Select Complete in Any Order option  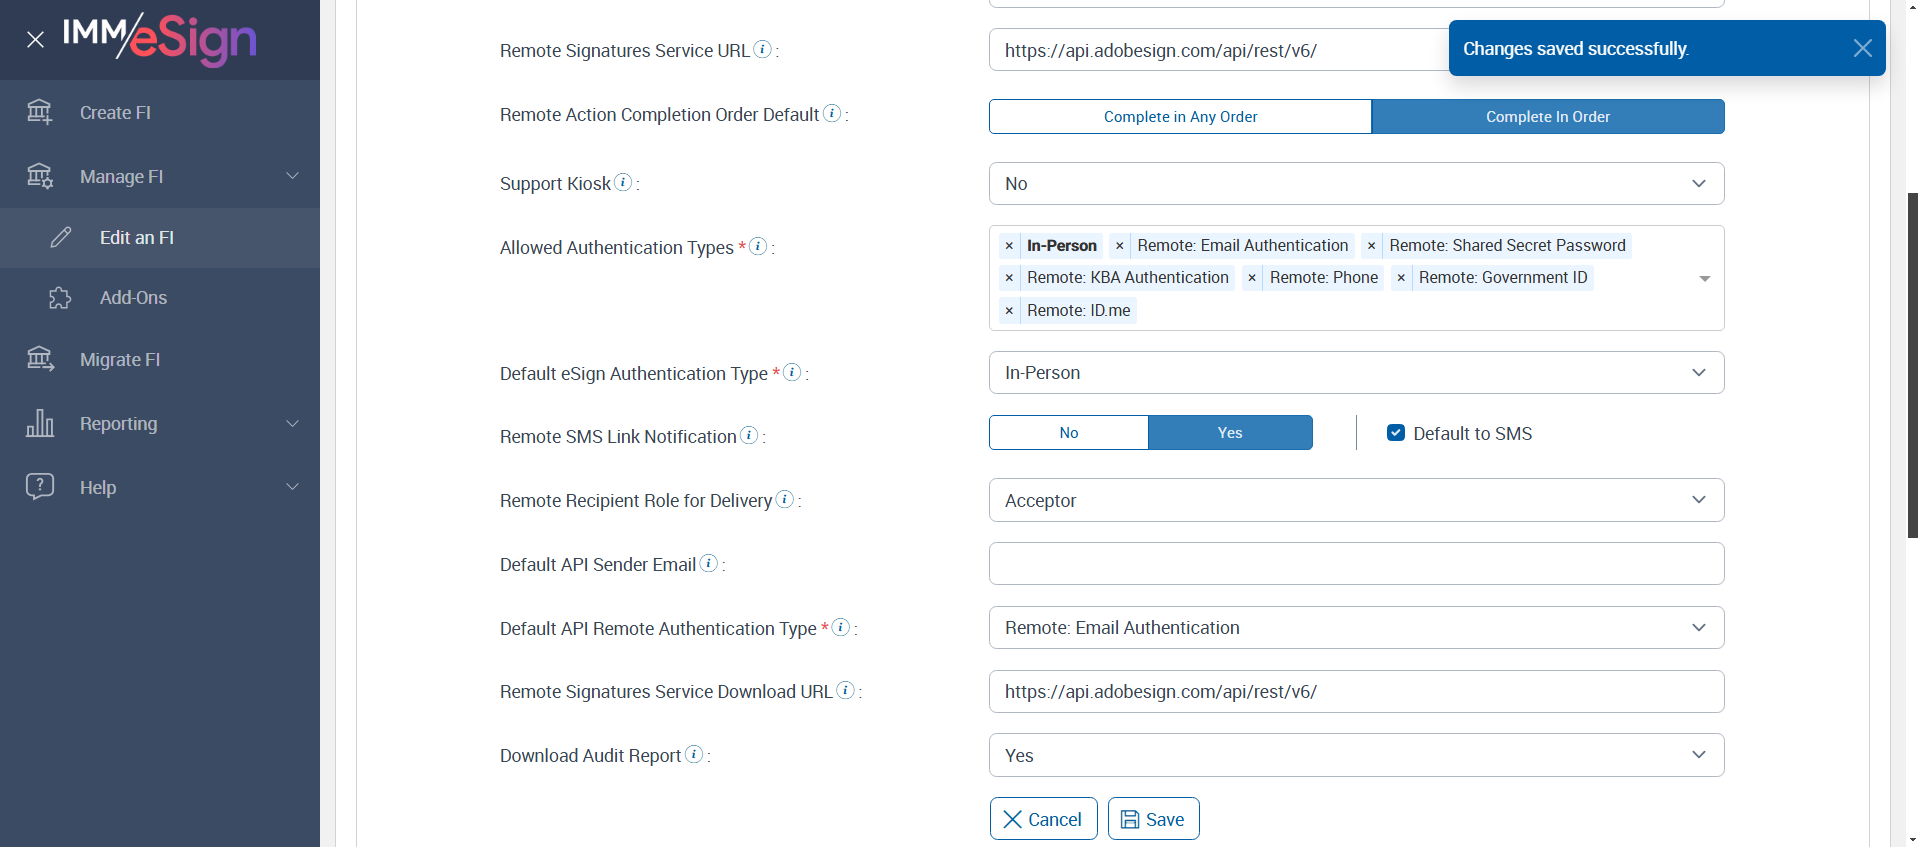1180,117
